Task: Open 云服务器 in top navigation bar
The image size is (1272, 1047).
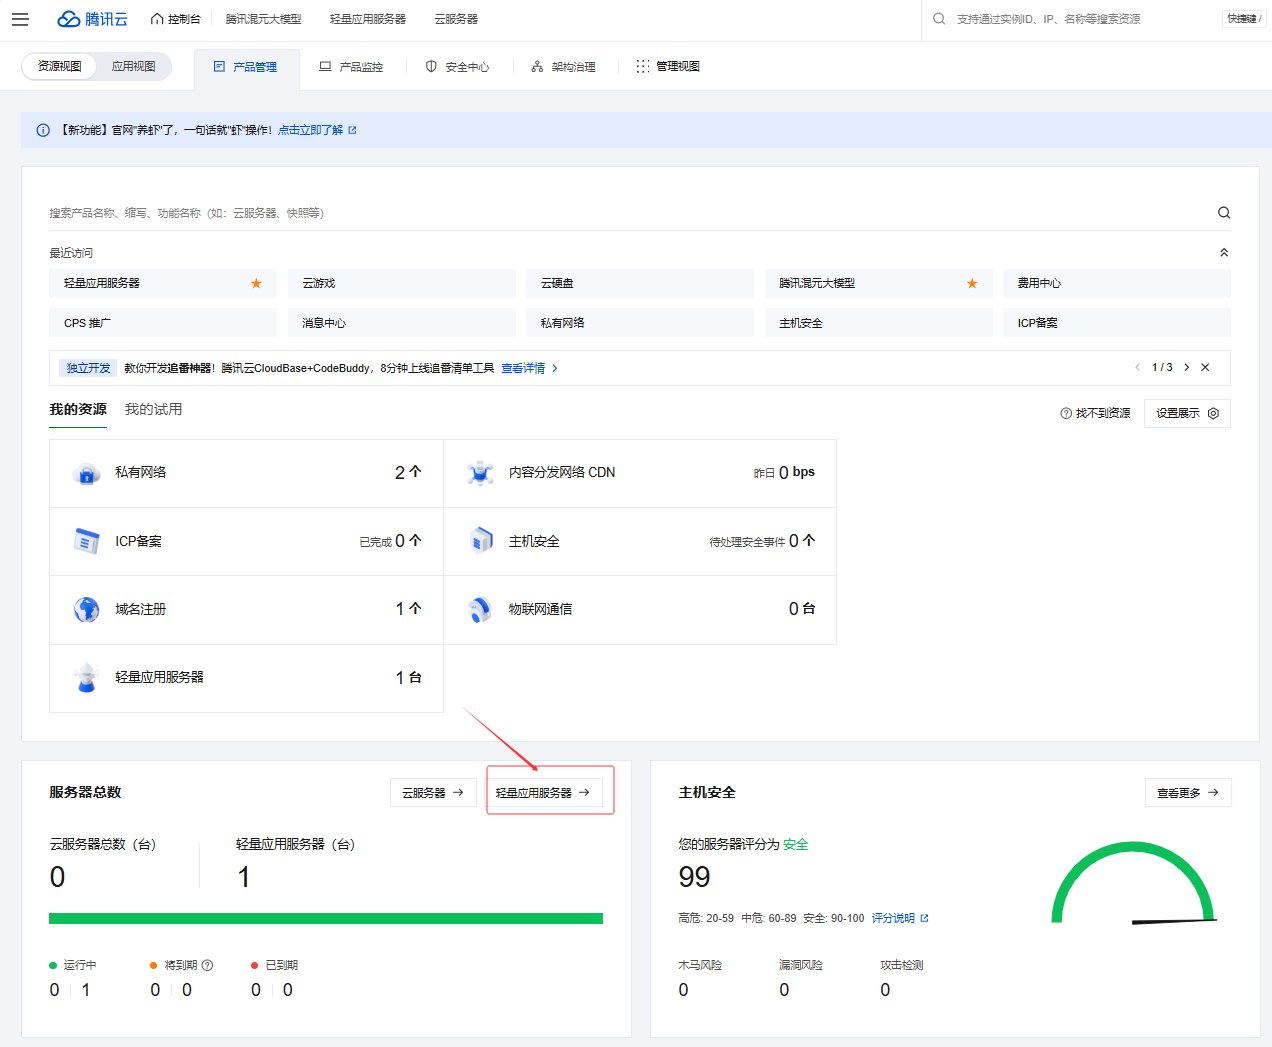Action: (x=456, y=19)
